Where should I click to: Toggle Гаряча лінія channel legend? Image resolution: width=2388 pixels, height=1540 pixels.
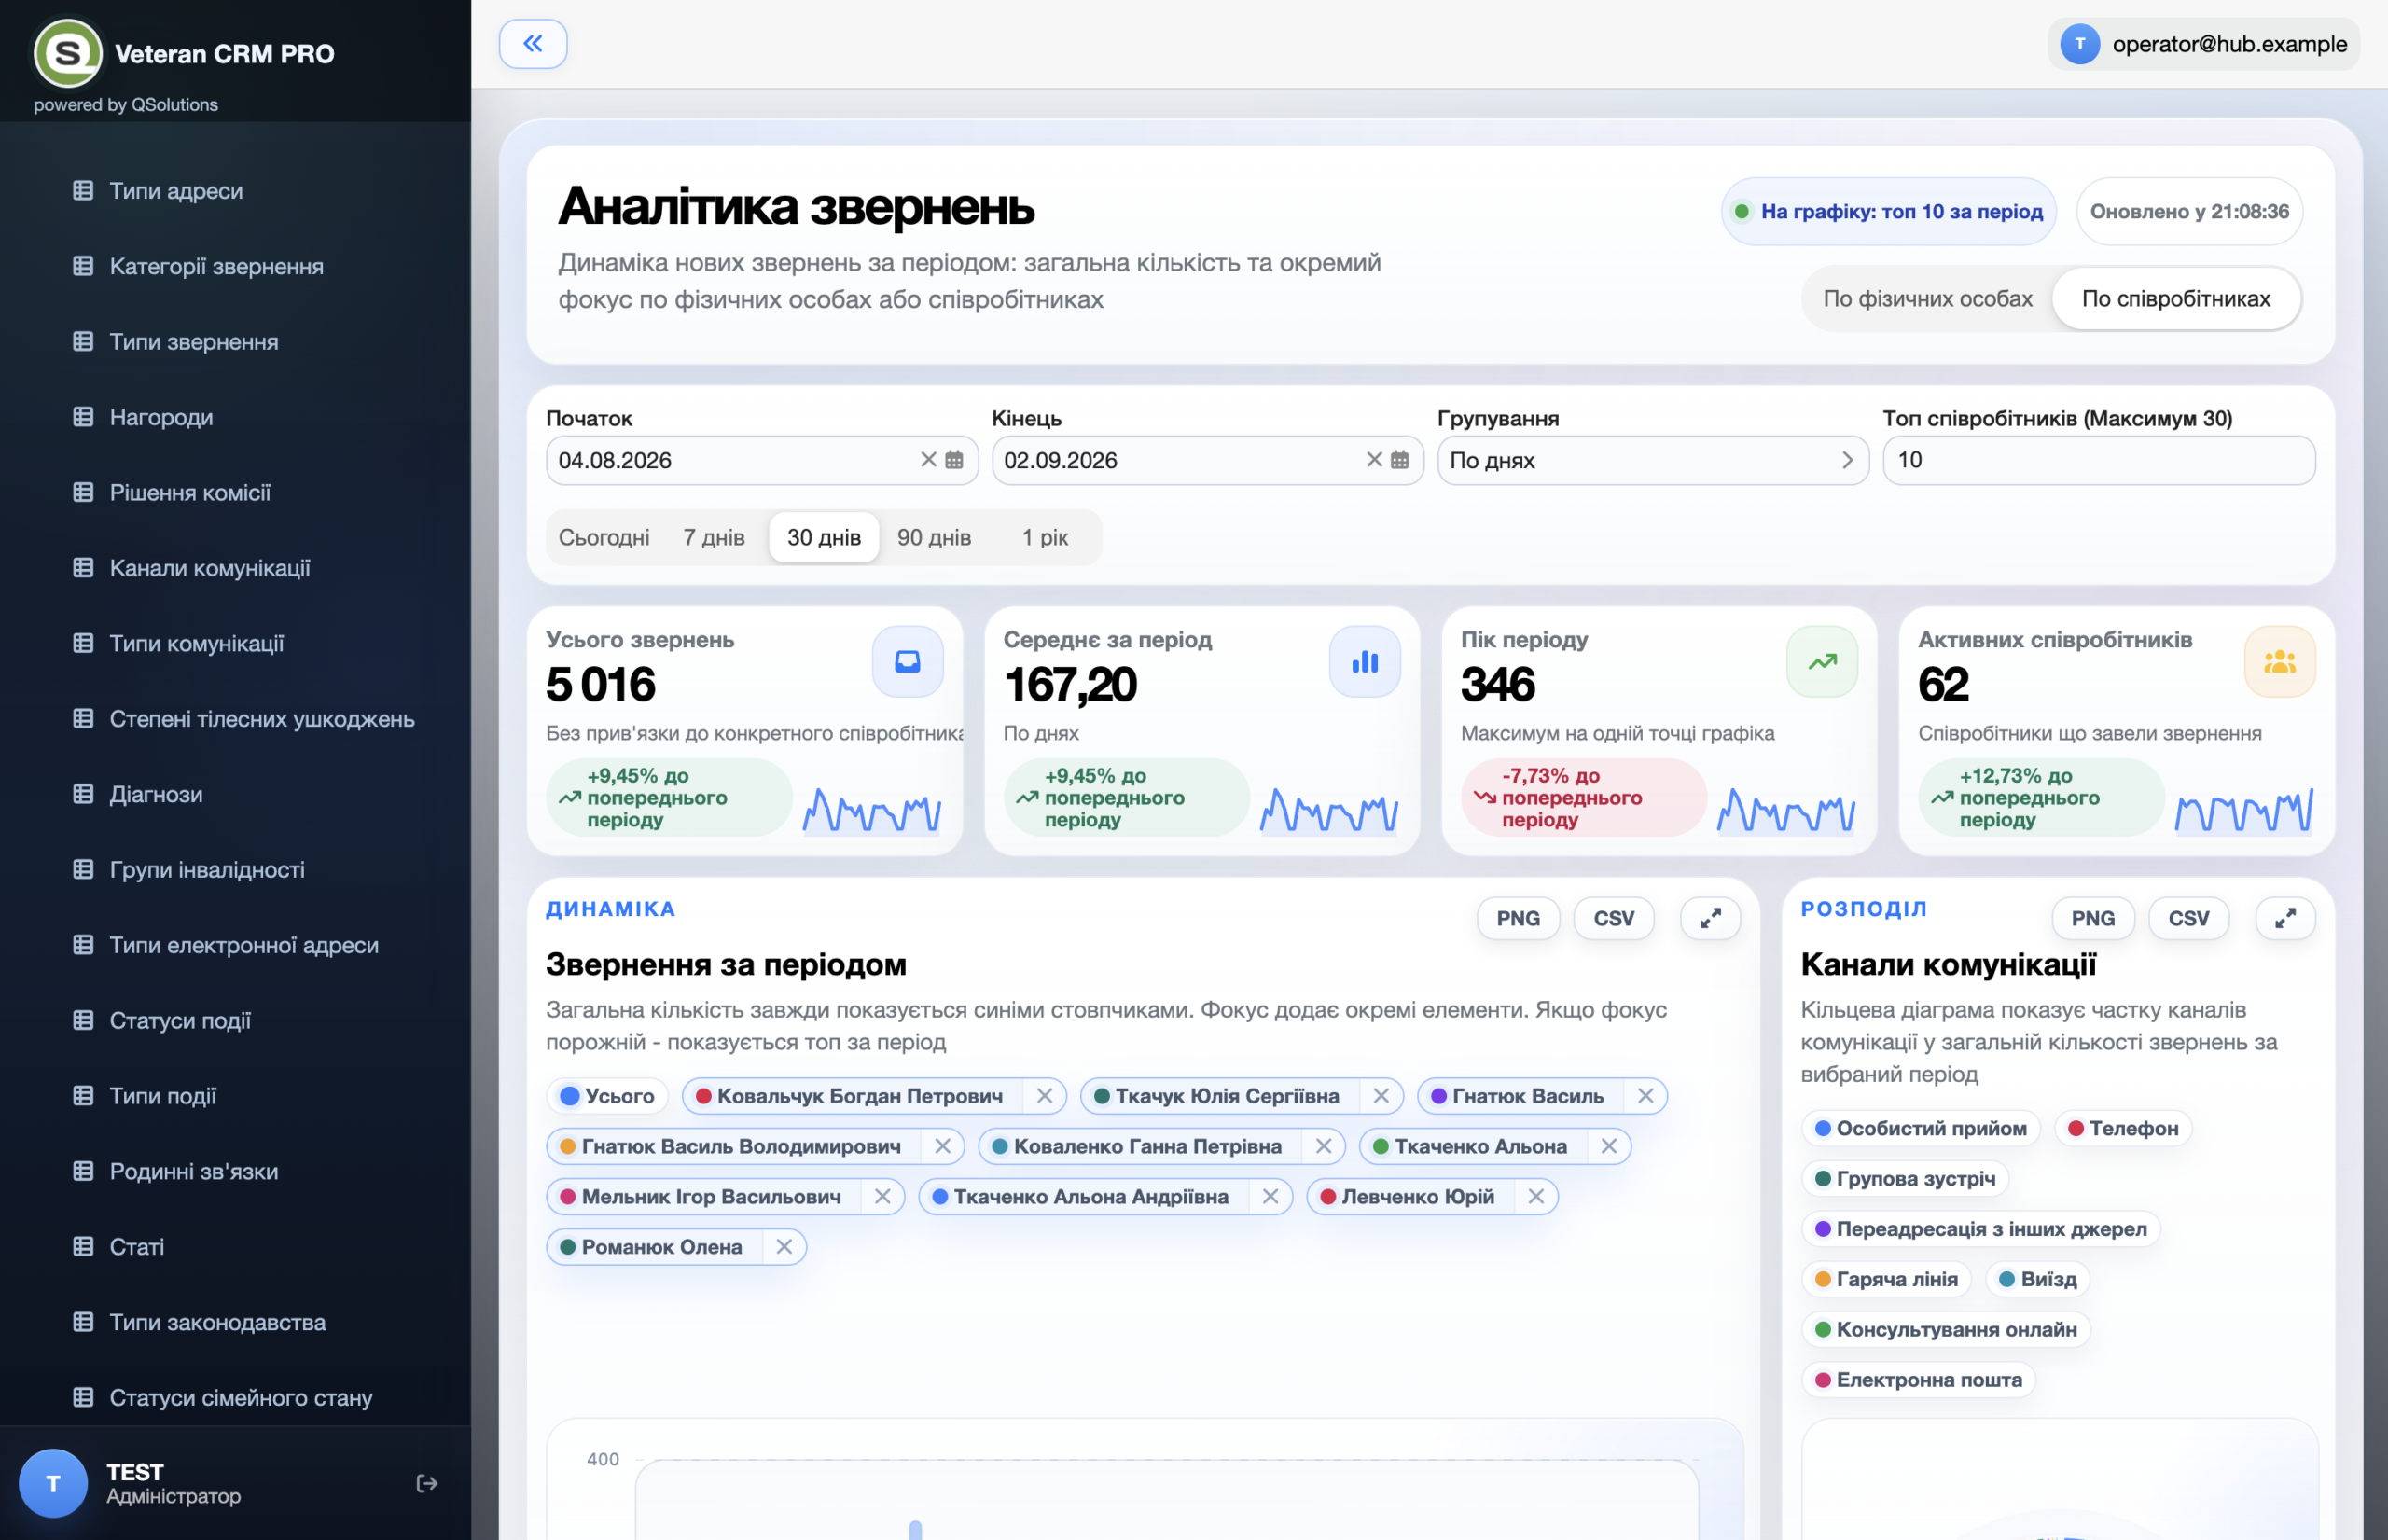[x=1886, y=1279]
